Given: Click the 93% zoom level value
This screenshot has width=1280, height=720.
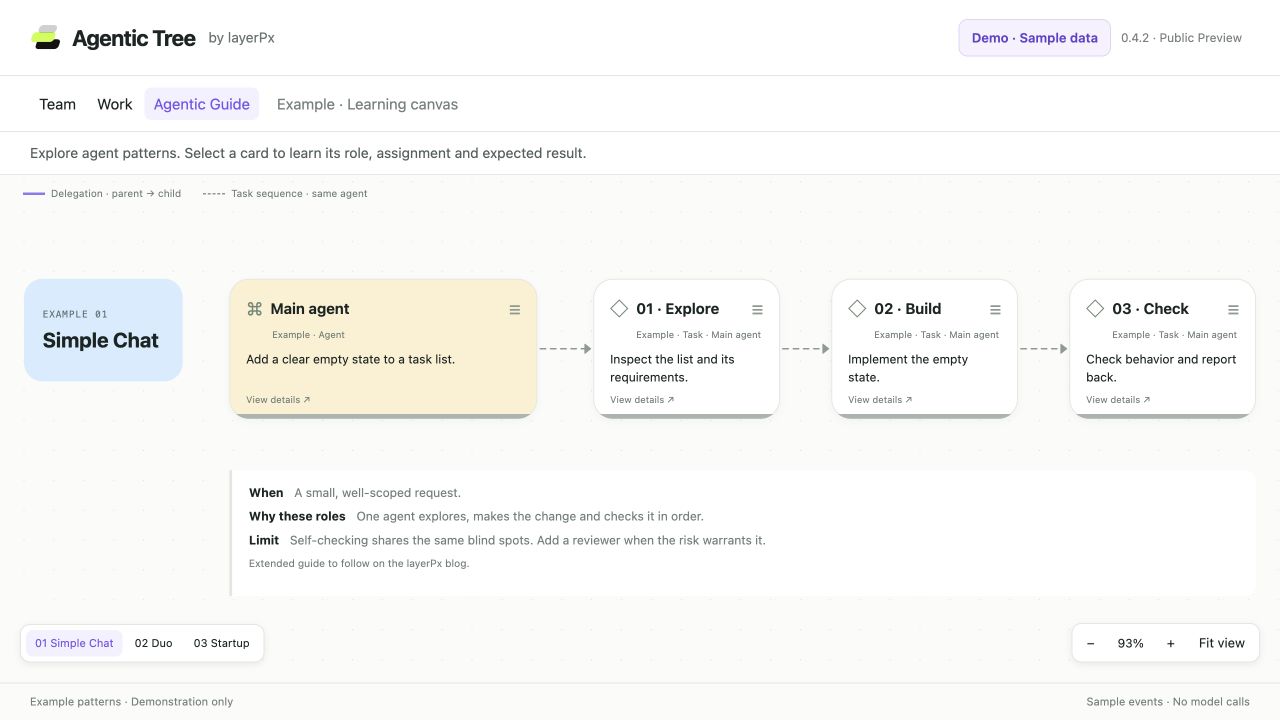Looking at the screenshot, I should pos(1131,643).
